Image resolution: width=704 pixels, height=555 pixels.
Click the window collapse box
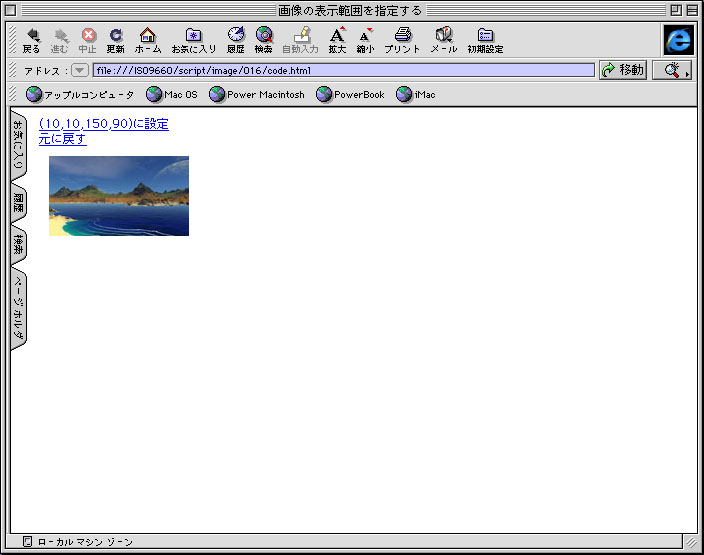[692, 10]
